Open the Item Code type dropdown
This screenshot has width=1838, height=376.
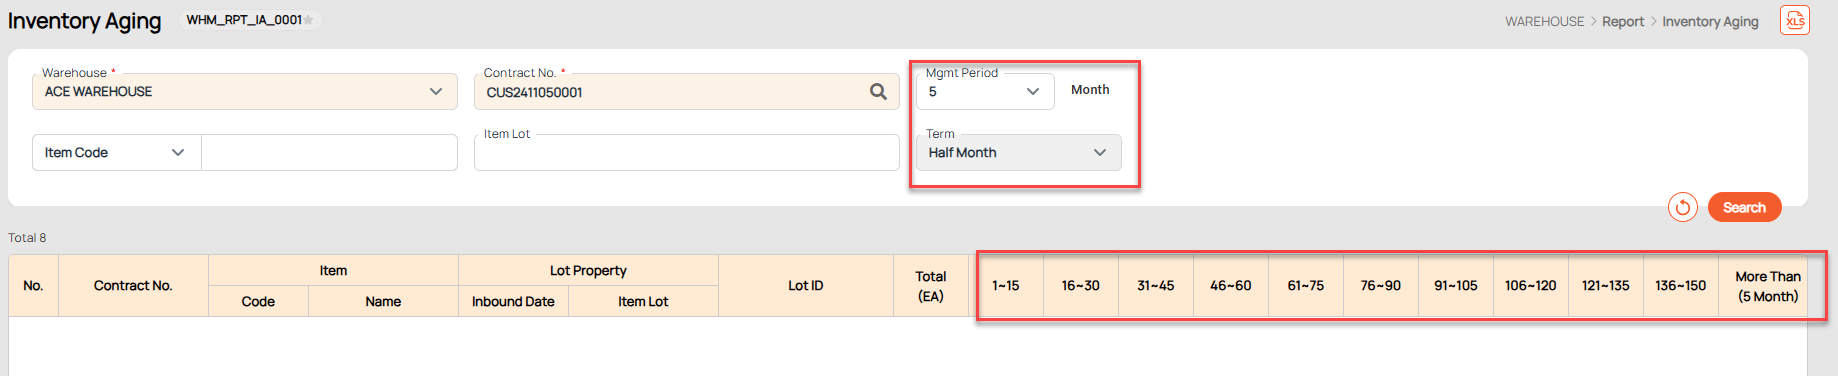click(x=117, y=152)
